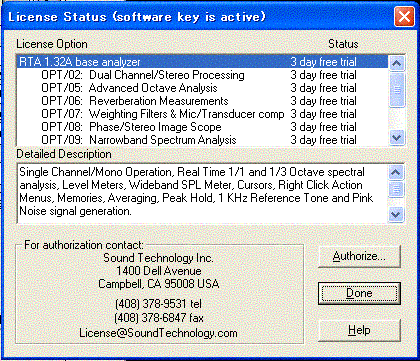Click the License Option column label
The width and height of the screenshot is (420, 361).
52,44
